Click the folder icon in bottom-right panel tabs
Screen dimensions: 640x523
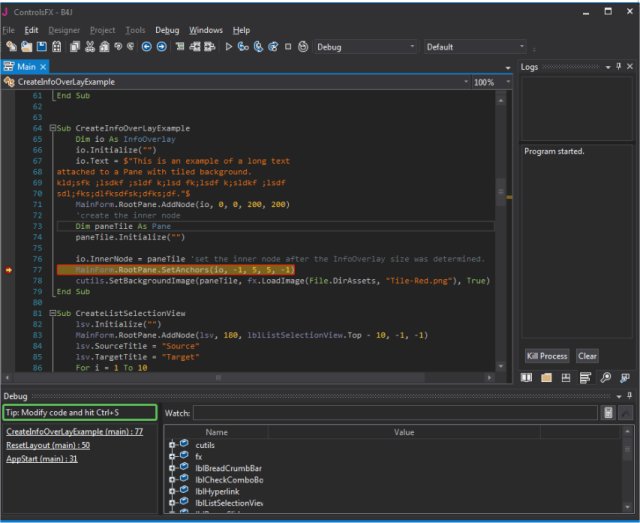[x=546, y=377]
